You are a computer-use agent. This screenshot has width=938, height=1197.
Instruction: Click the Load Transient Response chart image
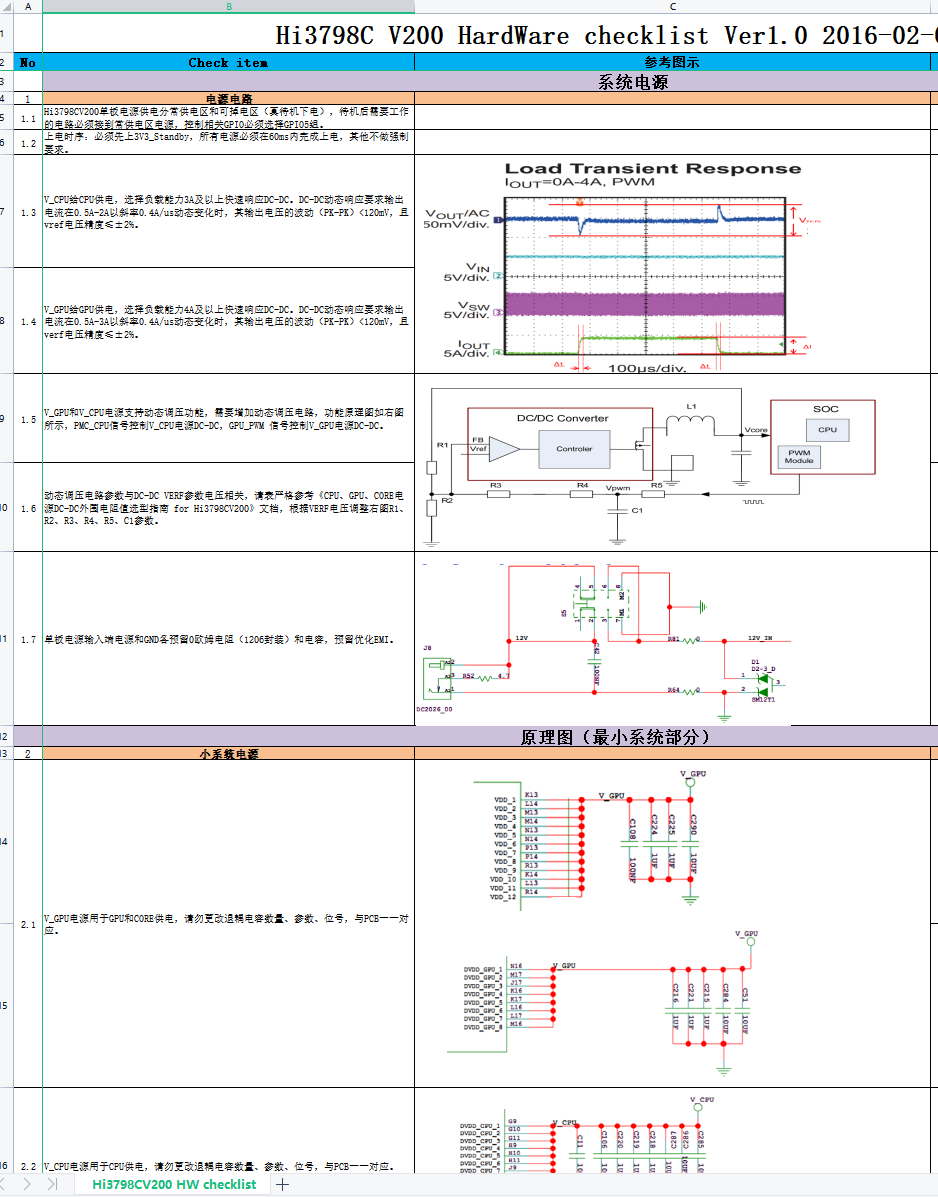tap(650, 265)
